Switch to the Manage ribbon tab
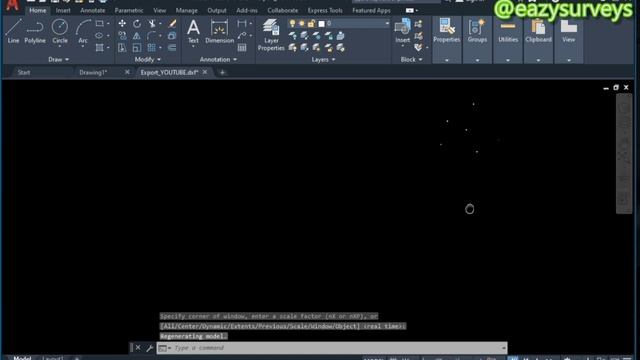640x360 pixels. [x=187, y=10]
